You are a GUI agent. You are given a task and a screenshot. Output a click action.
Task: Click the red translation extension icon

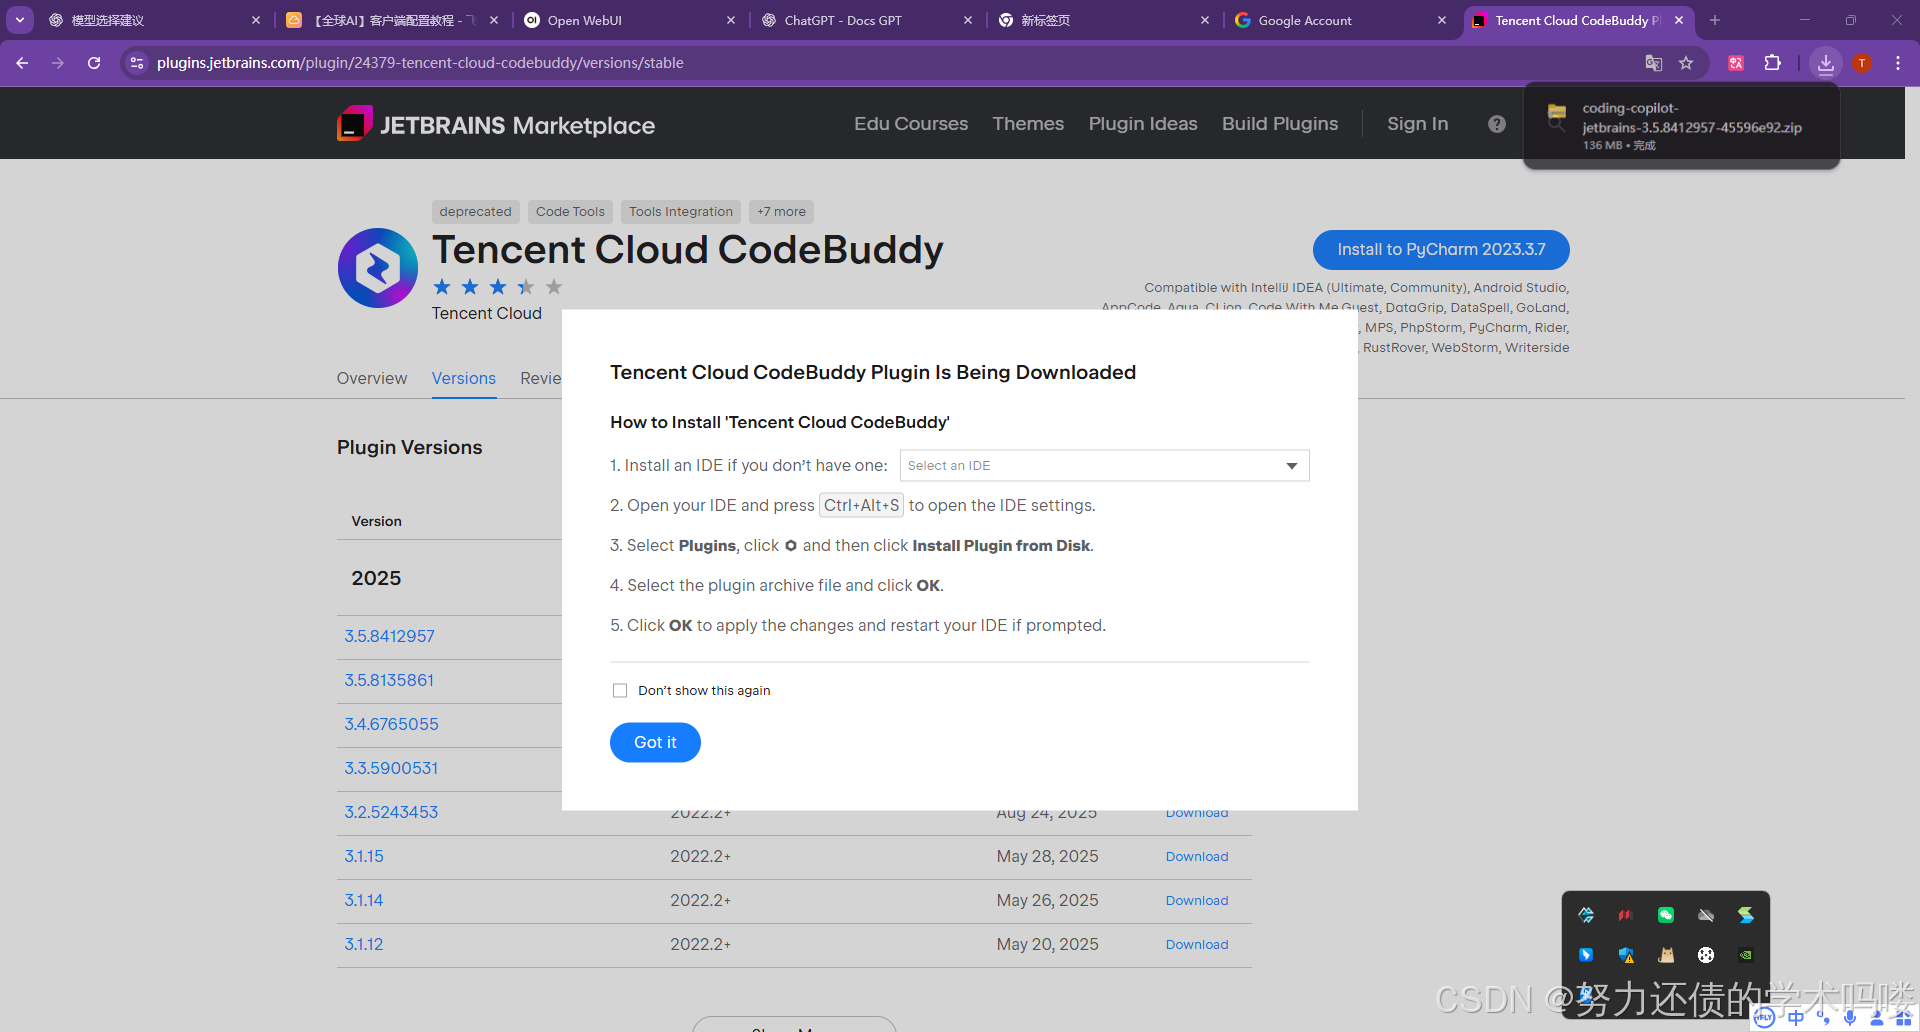1736,63
